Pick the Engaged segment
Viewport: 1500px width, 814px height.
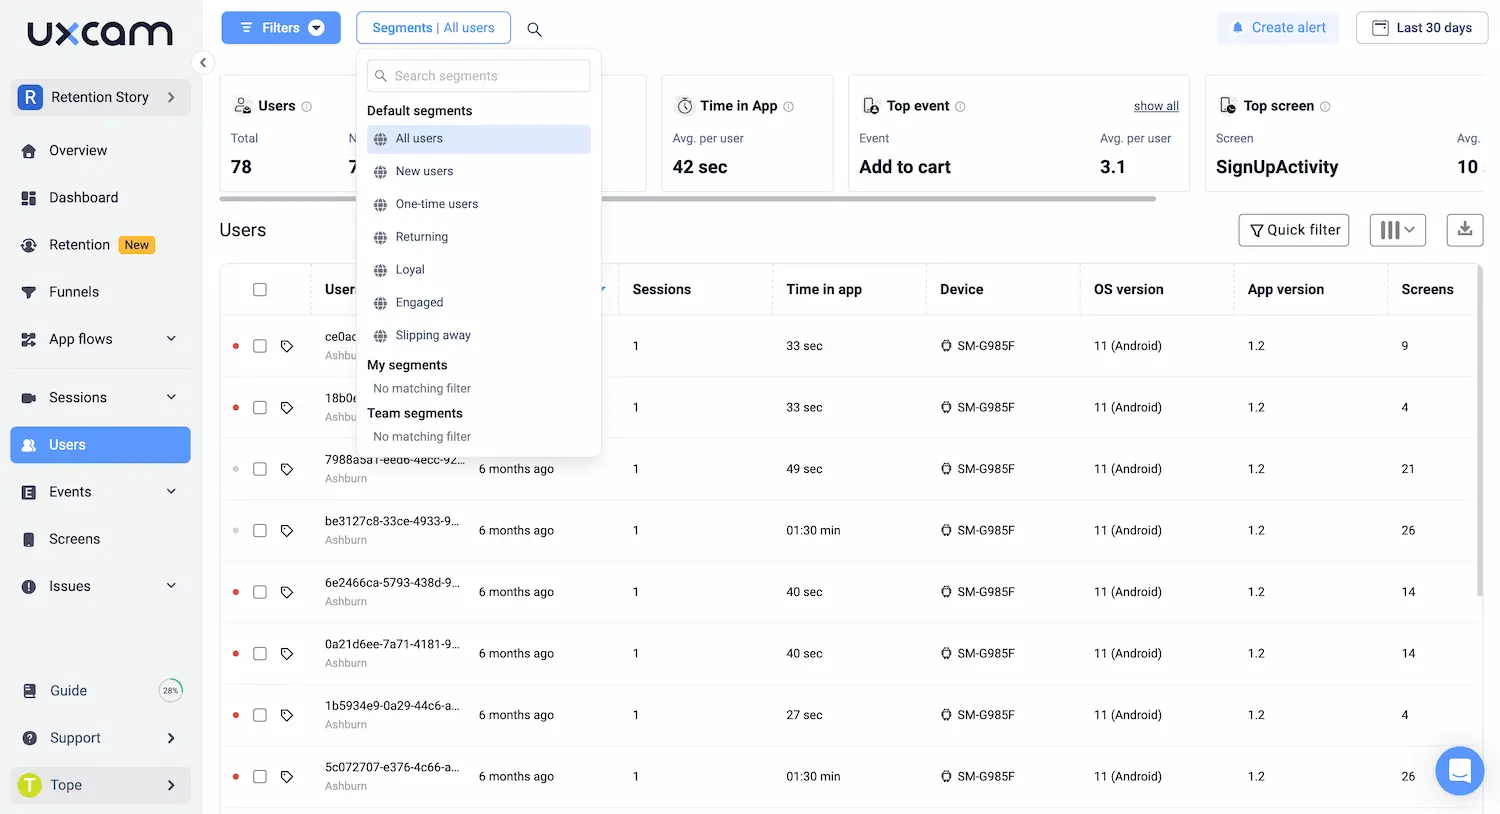478,303
